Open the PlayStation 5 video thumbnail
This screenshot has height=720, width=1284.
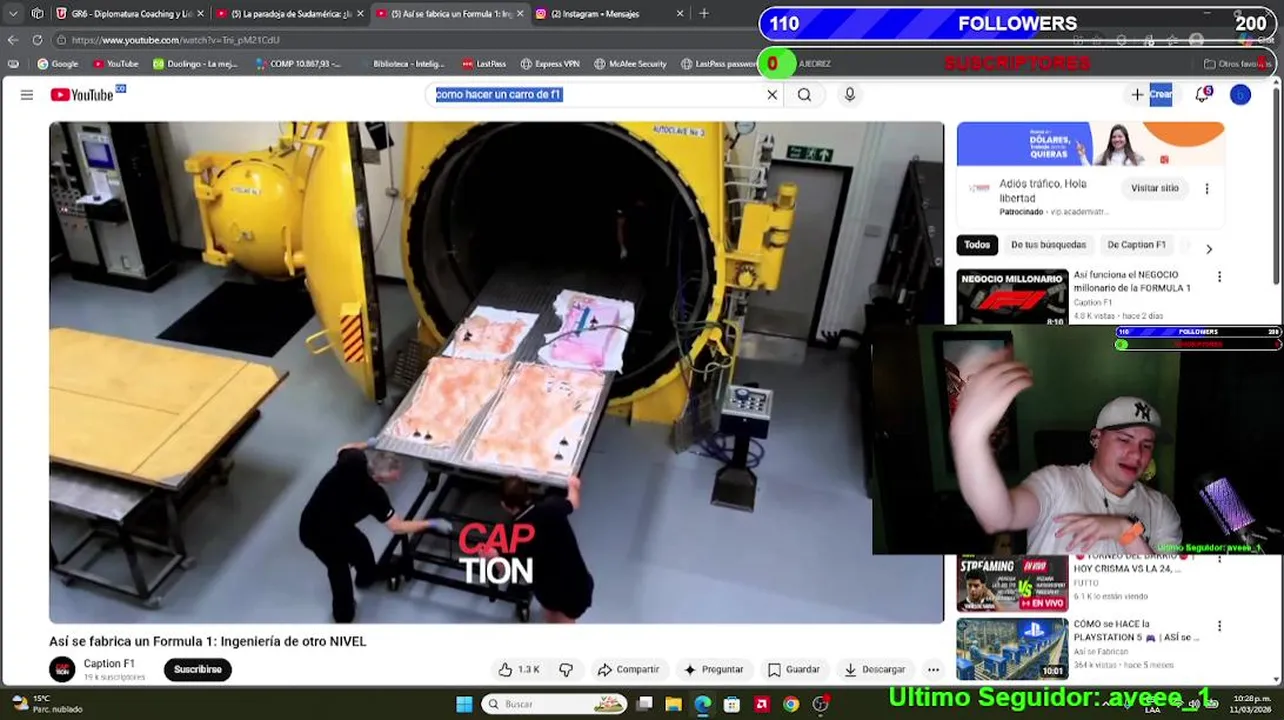click(x=1012, y=648)
